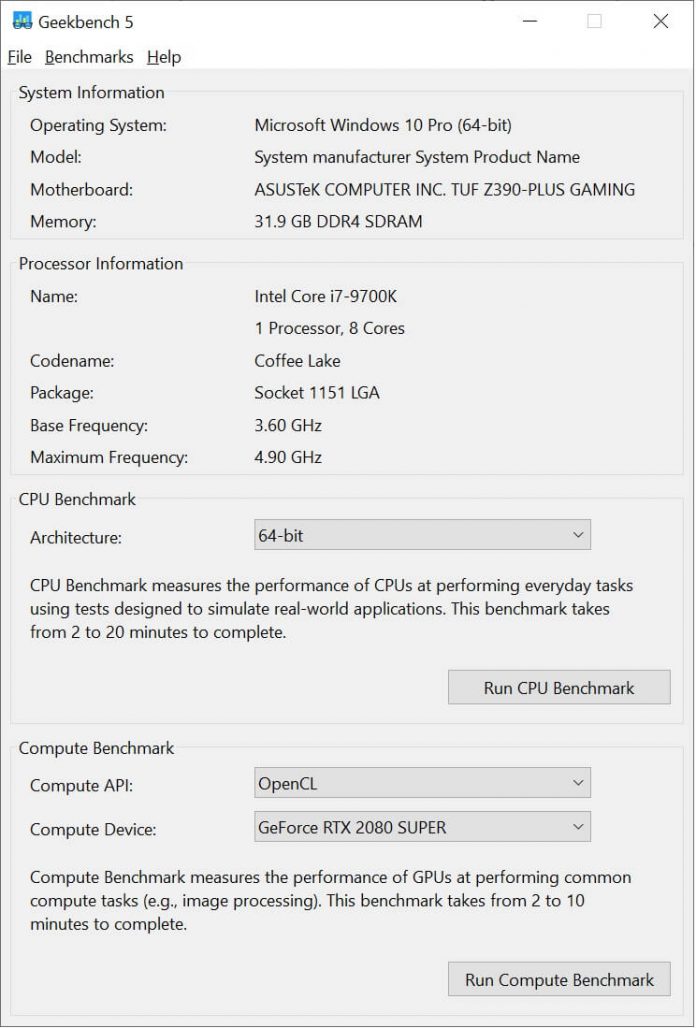This screenshot has width=696, height=1028.
Task: Click Run CPU Benchmark
Action: click(558, 687)
